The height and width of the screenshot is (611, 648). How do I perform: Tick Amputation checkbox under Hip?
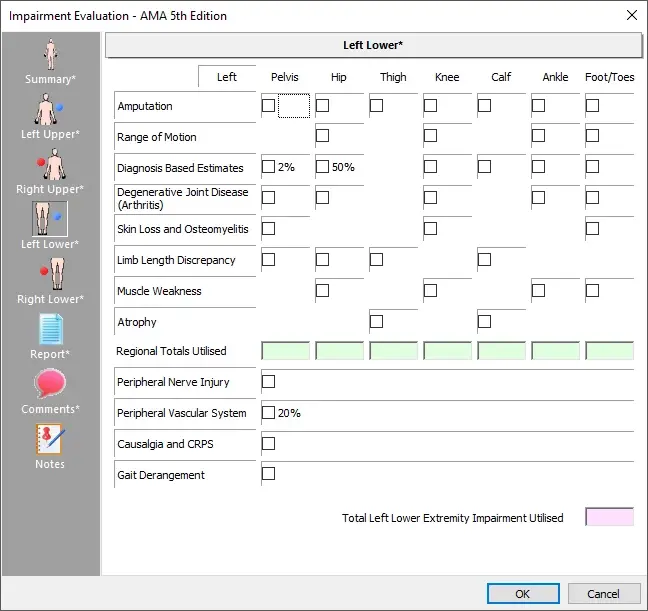pyautogui.click(x=322, y=105)
